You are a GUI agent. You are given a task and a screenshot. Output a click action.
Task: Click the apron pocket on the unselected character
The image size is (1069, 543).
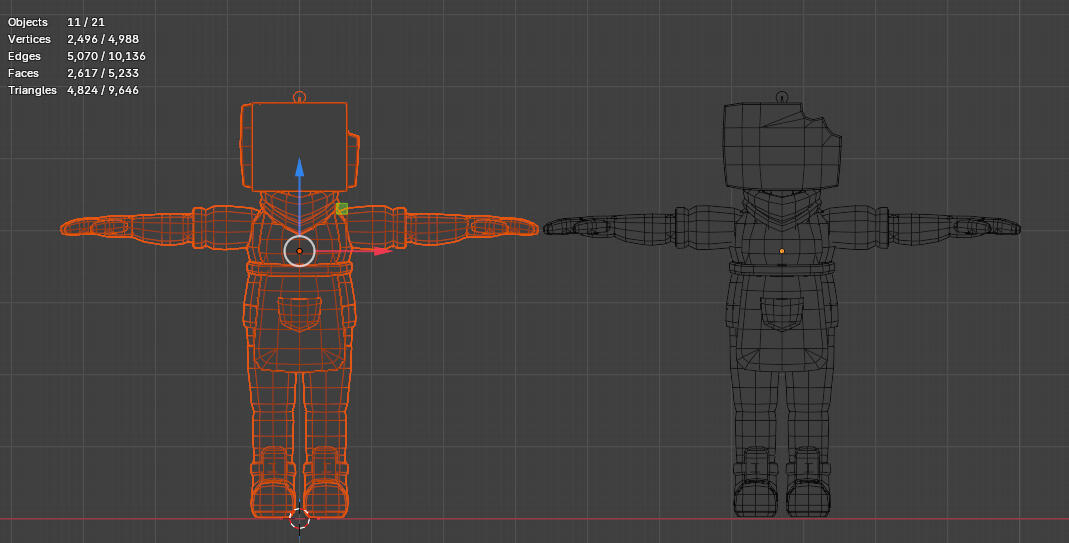point(782,314)
